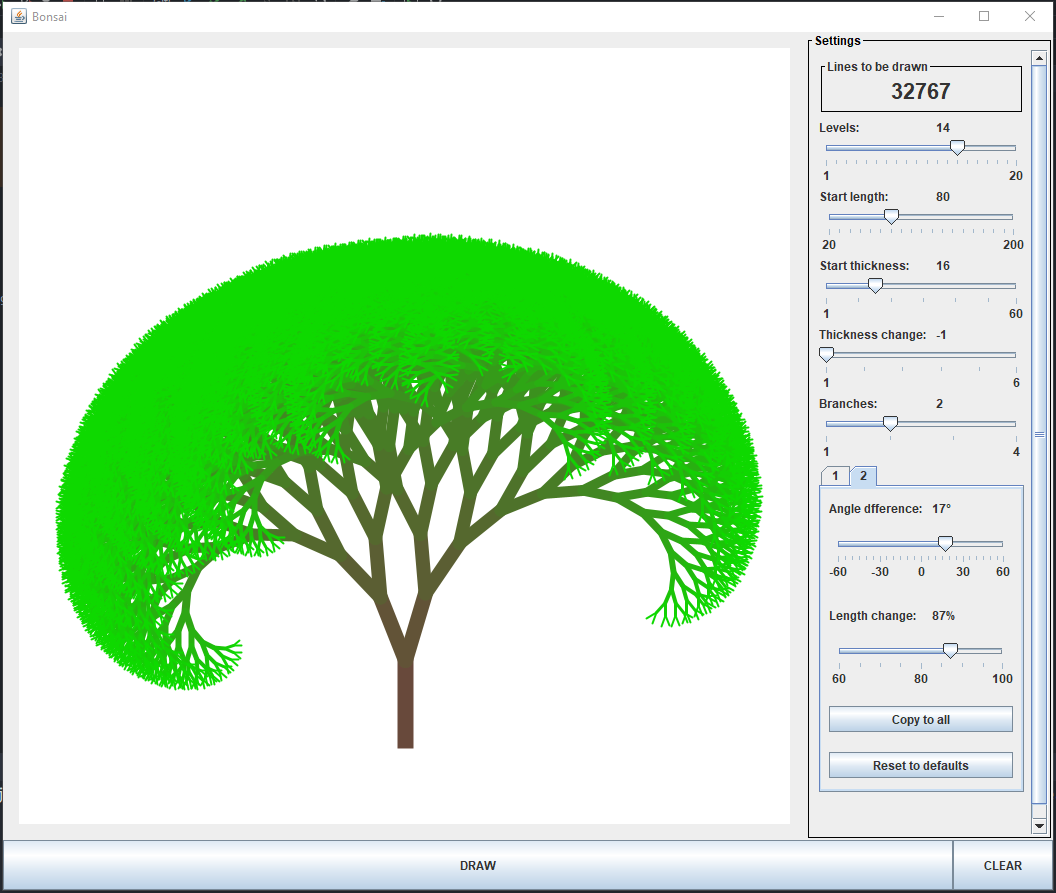This screenshot has height=893, width=1056.
Task: Click Copy to all button
Action: pyautogui.click(x=921, y=719)
